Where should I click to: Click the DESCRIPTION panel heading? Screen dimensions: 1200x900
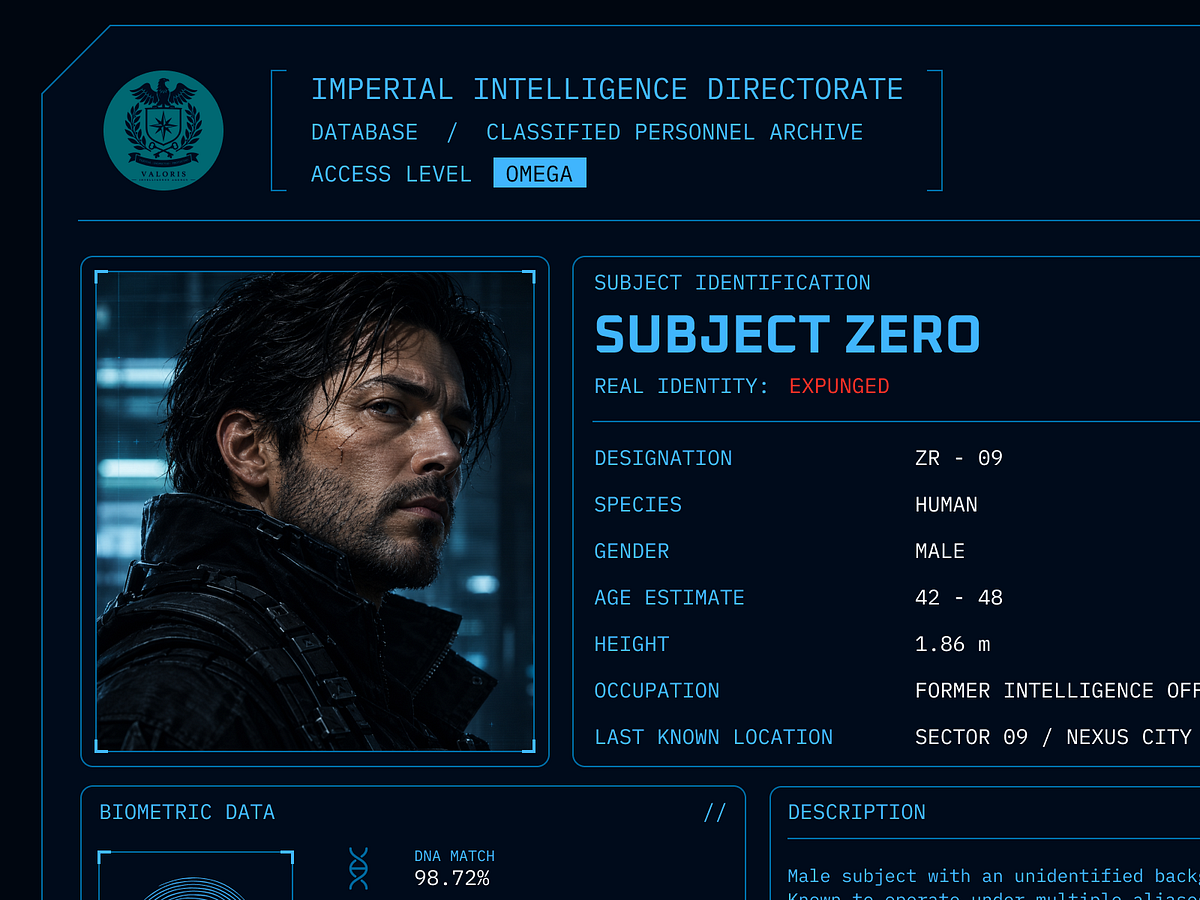(857, 813)
